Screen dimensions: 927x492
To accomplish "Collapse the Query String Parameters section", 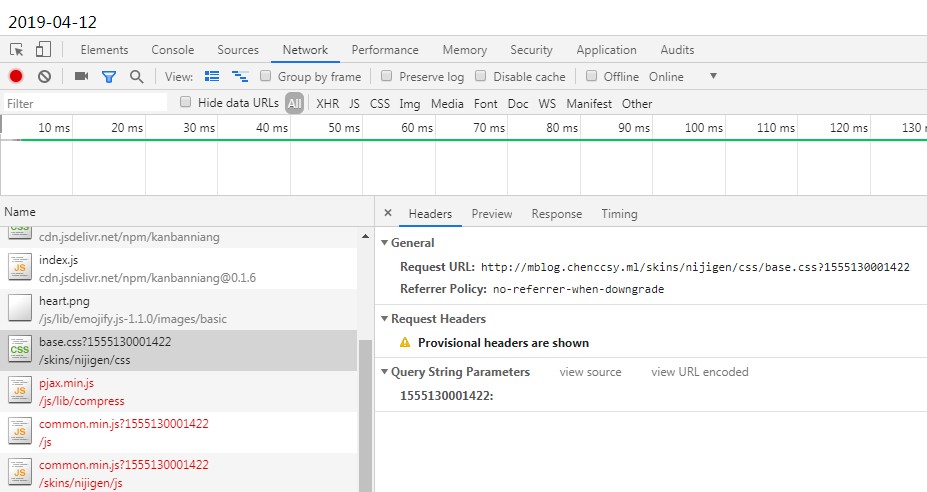I will [x=384, y=372].
